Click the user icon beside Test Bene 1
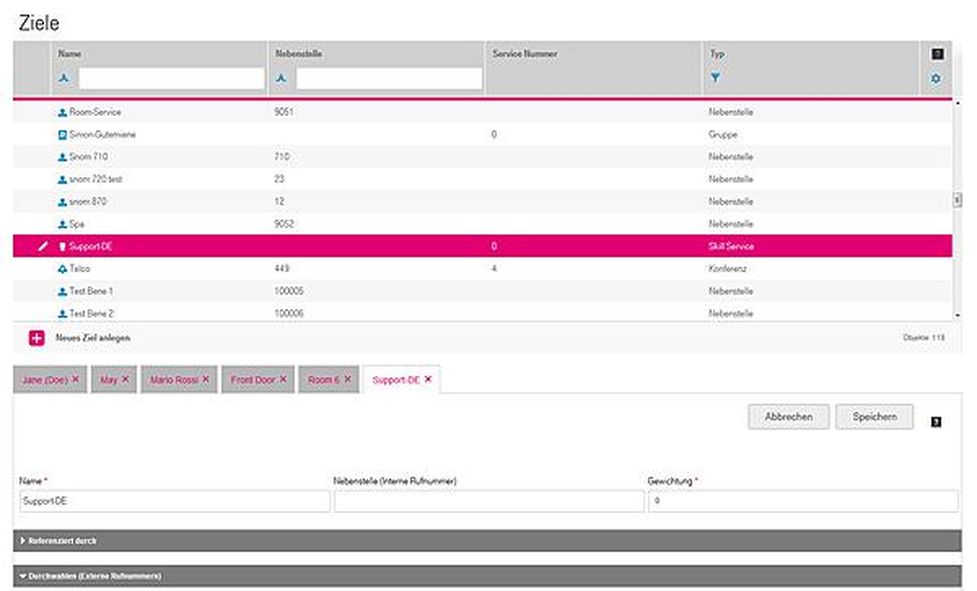 pyautogui.click(x=62, y=292)
